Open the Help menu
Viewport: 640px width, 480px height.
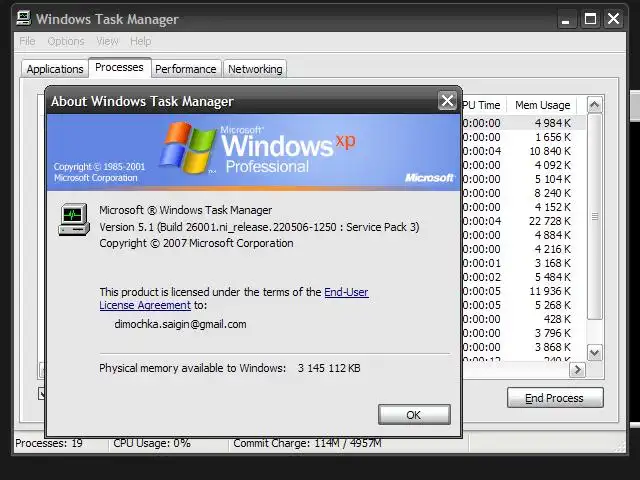[x=140, y=41]
